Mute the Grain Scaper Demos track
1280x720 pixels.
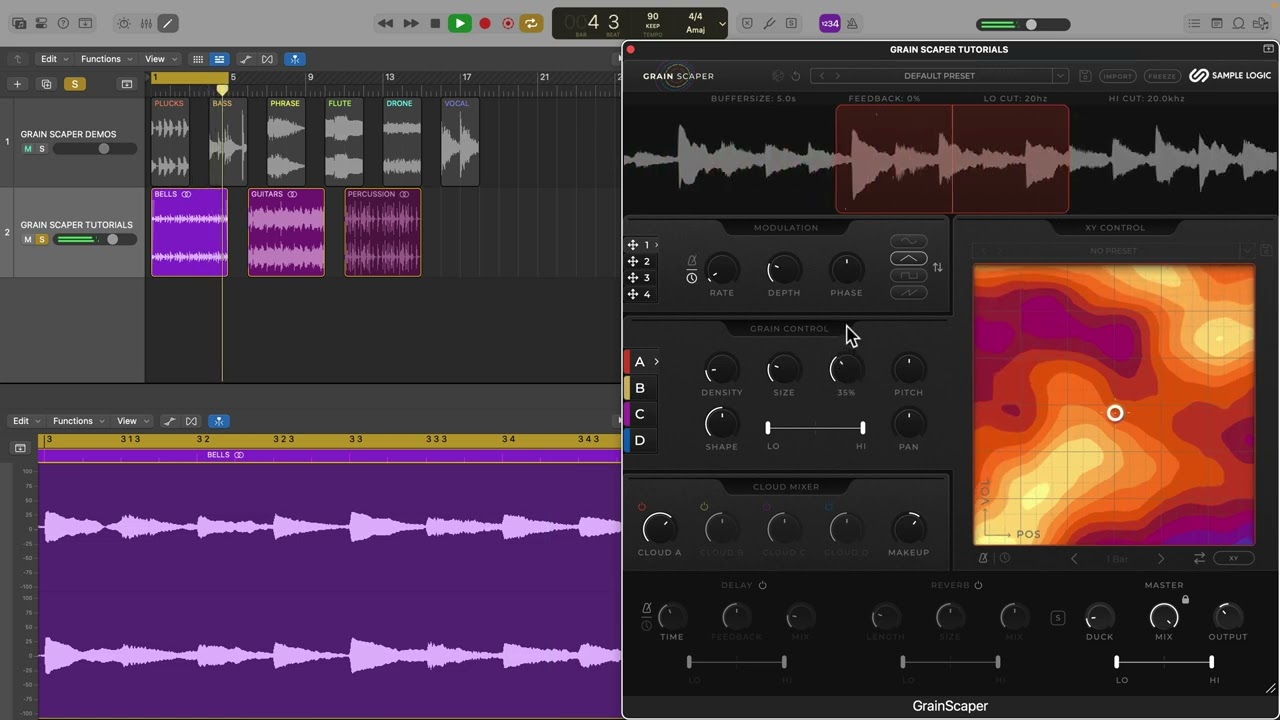click(x=28, y=149)
